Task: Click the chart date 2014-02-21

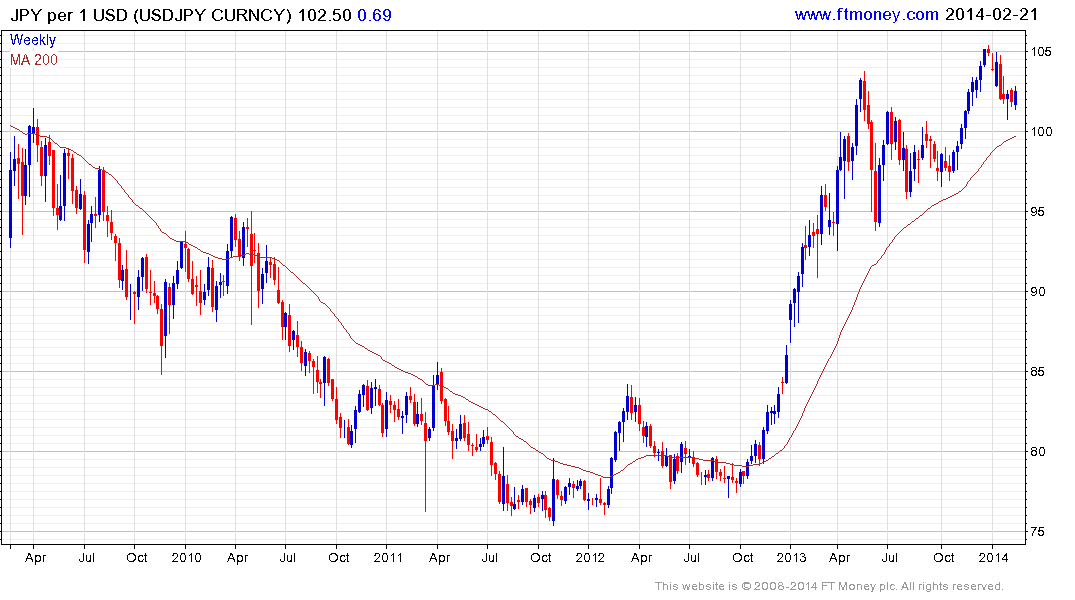Action: coord(989,15)
